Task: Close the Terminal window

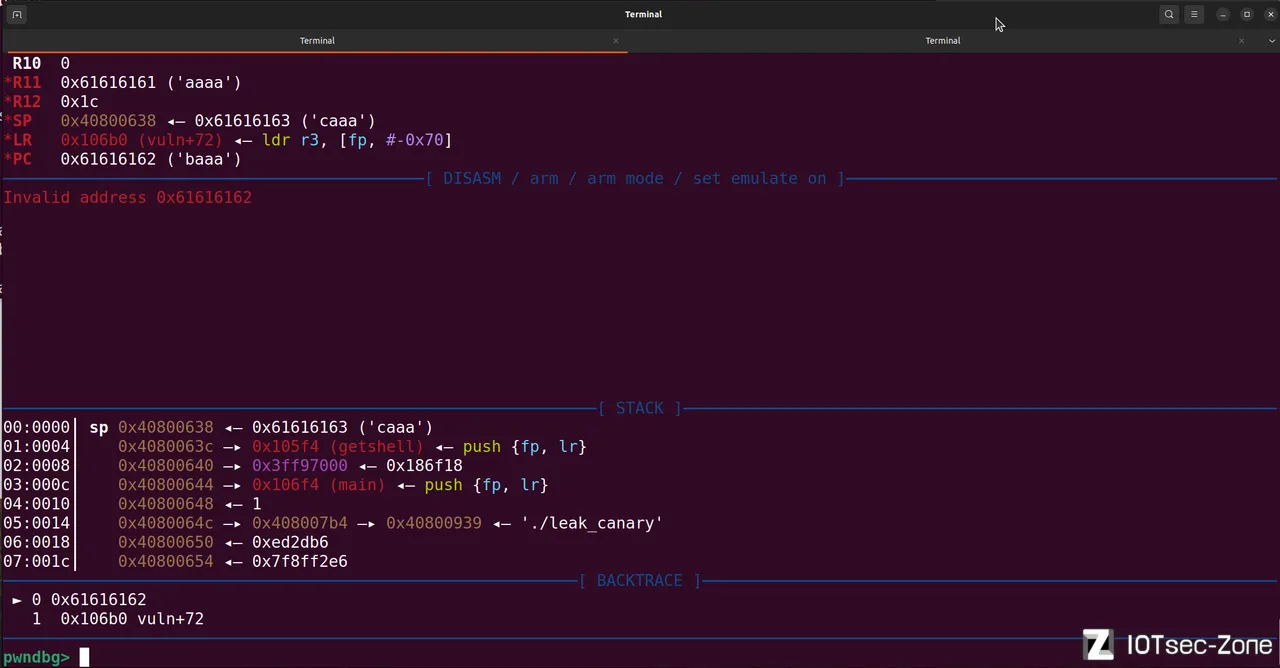Action: tap(1271, 14)
